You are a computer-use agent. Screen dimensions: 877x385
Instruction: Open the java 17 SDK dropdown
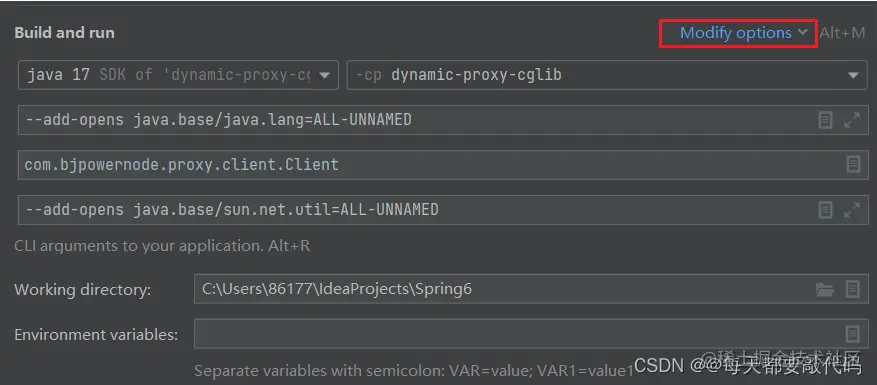[178, 75]
